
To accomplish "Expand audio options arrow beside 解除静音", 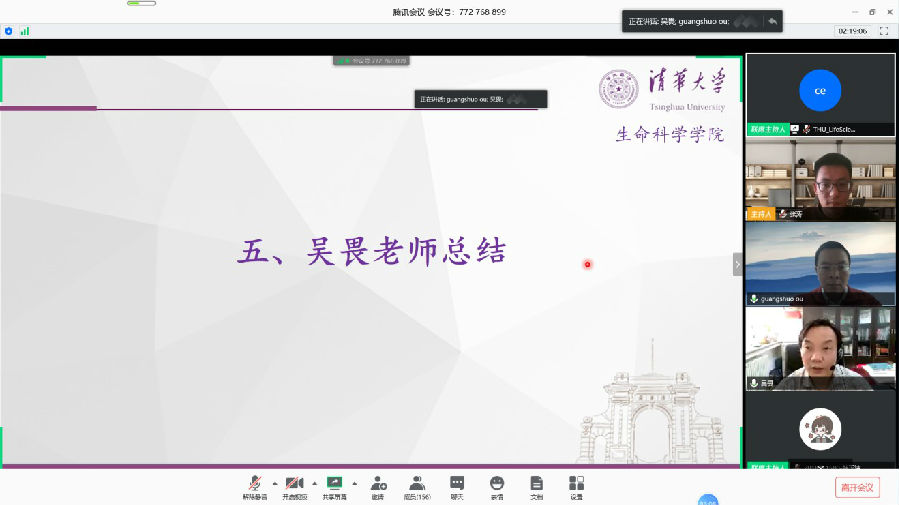I will (x=274, y=482).
